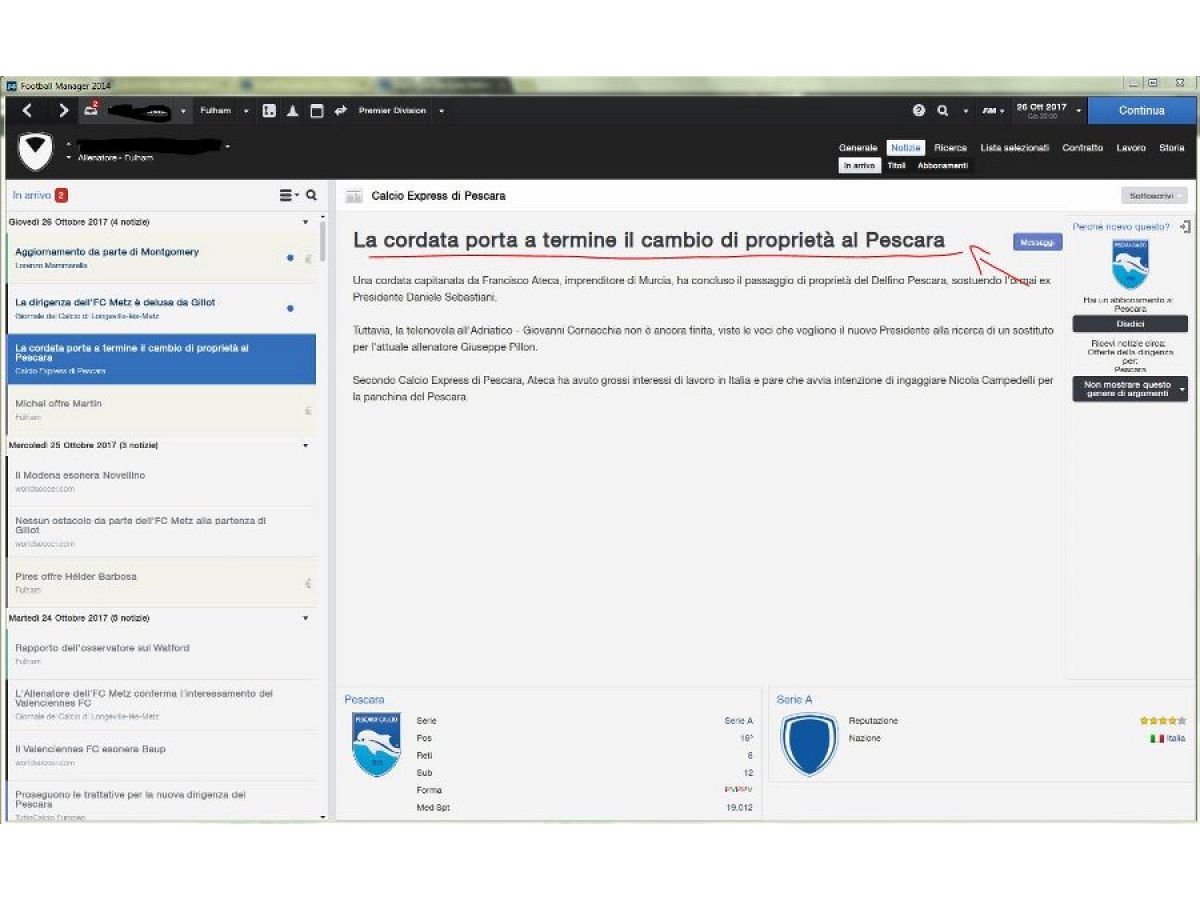Click the scroll-down arrow of the inbox list
This screenshot has height=900, width=1200.
(x=322, y=816)
